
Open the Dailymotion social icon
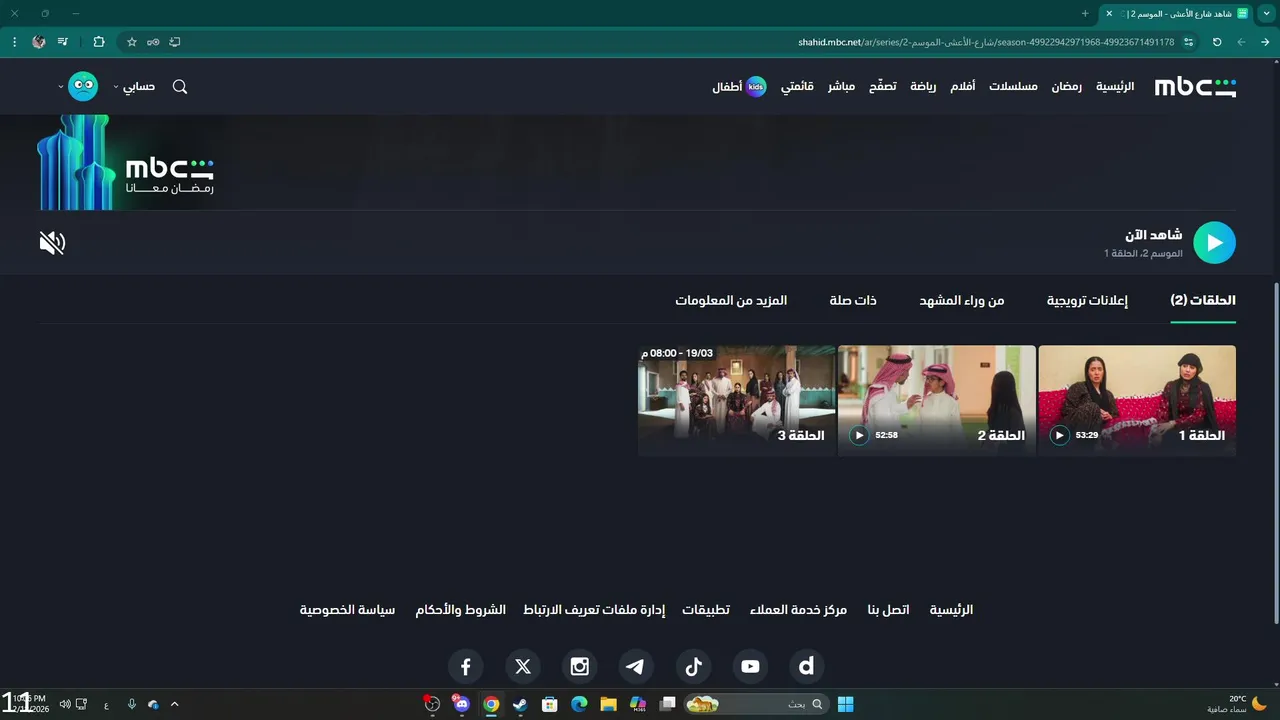point(806,666)
